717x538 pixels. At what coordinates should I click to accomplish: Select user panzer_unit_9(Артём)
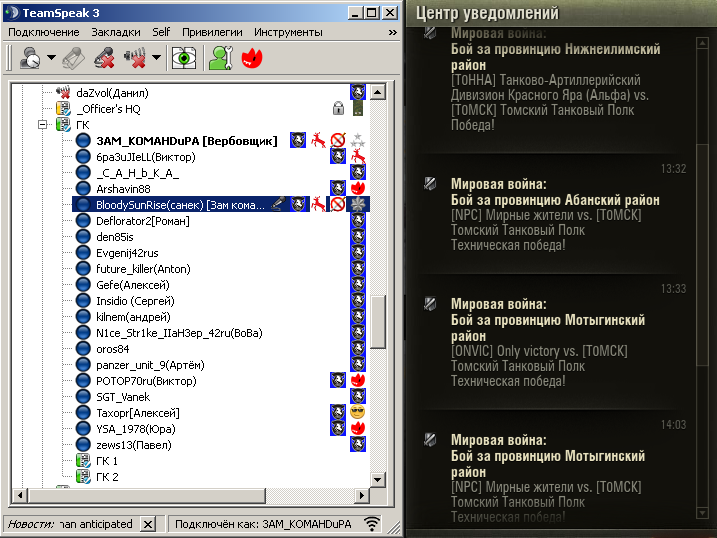(150, 365)
